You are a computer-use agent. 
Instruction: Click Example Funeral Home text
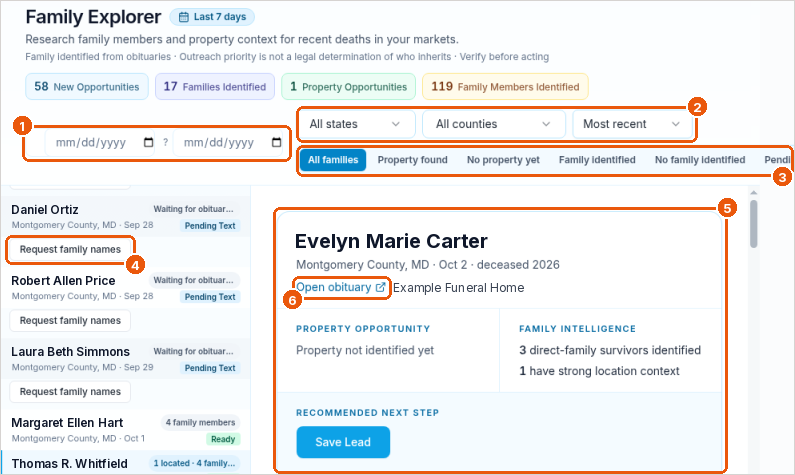coord(458,288)
